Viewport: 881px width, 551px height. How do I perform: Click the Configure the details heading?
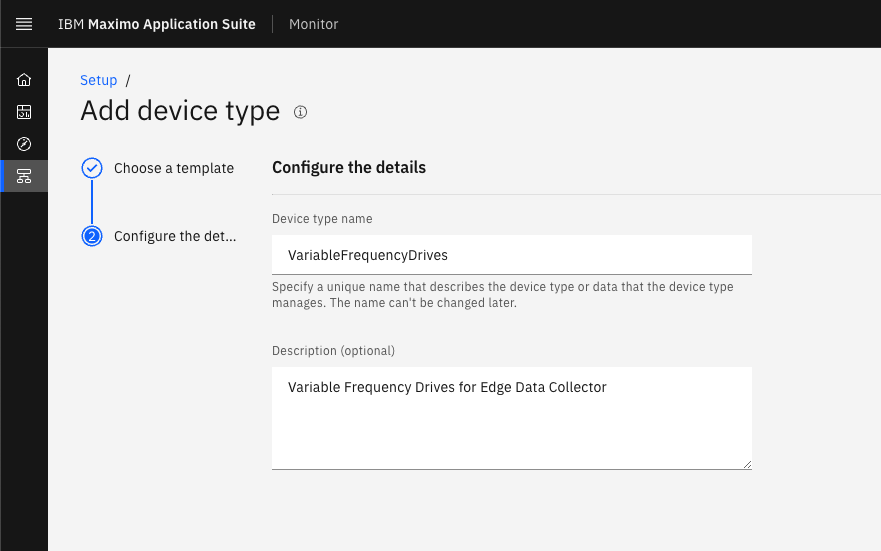tap(349, 167)
